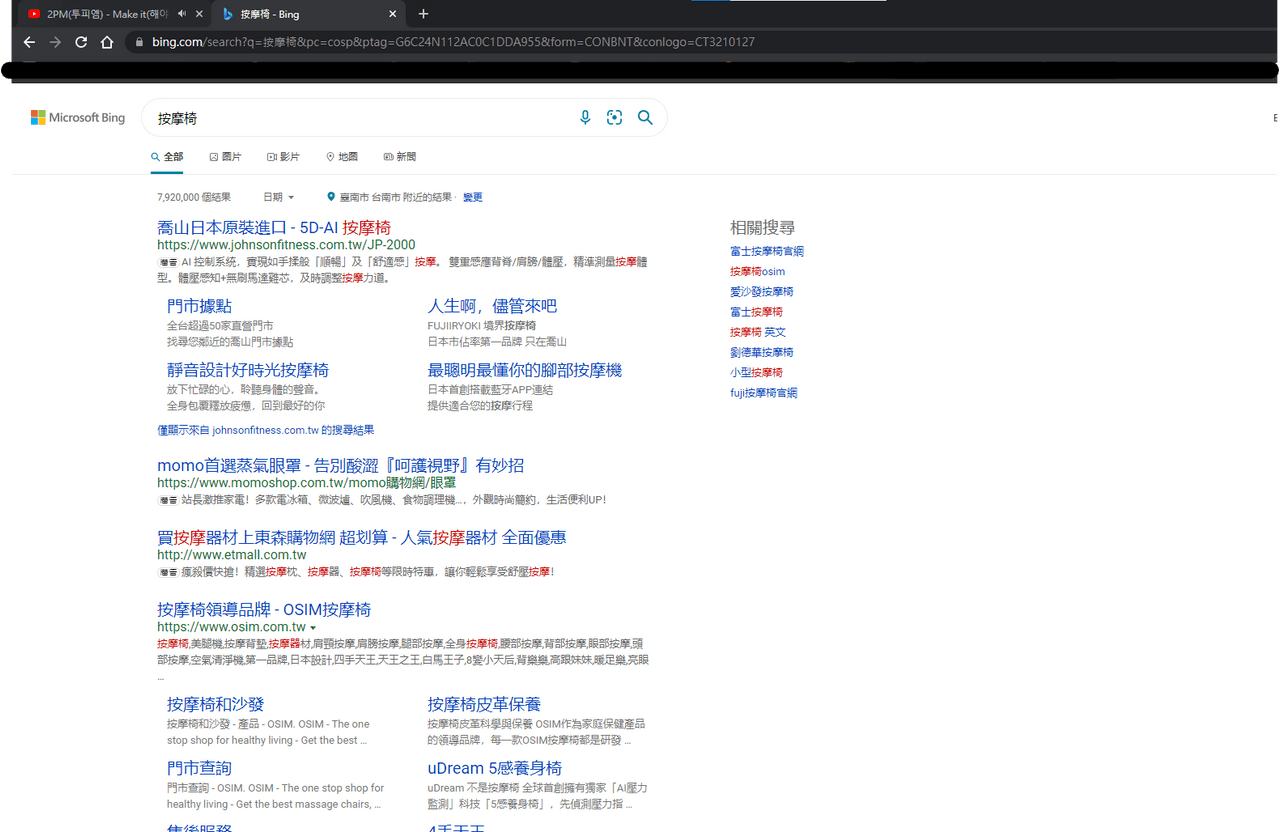The image size is (1280, 832).
Task: Go back to the previous page
Action: 29,42
